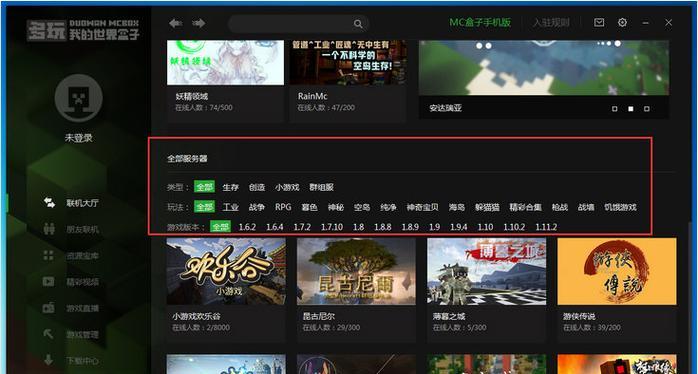This screenshot has height=374, width=698.
Task: Choose game version 1.9
Action: pyautogui.click(x=434, y=227)
